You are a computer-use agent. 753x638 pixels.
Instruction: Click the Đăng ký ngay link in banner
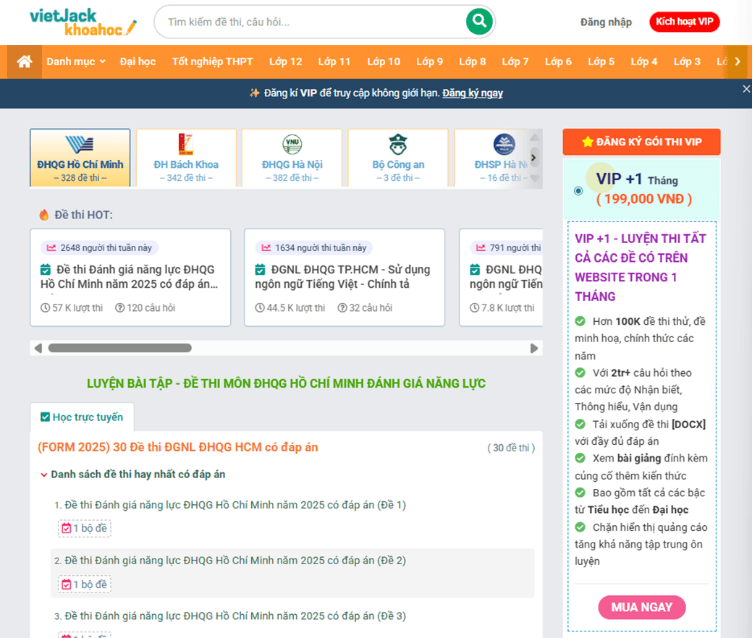click(x=473, y=93)
